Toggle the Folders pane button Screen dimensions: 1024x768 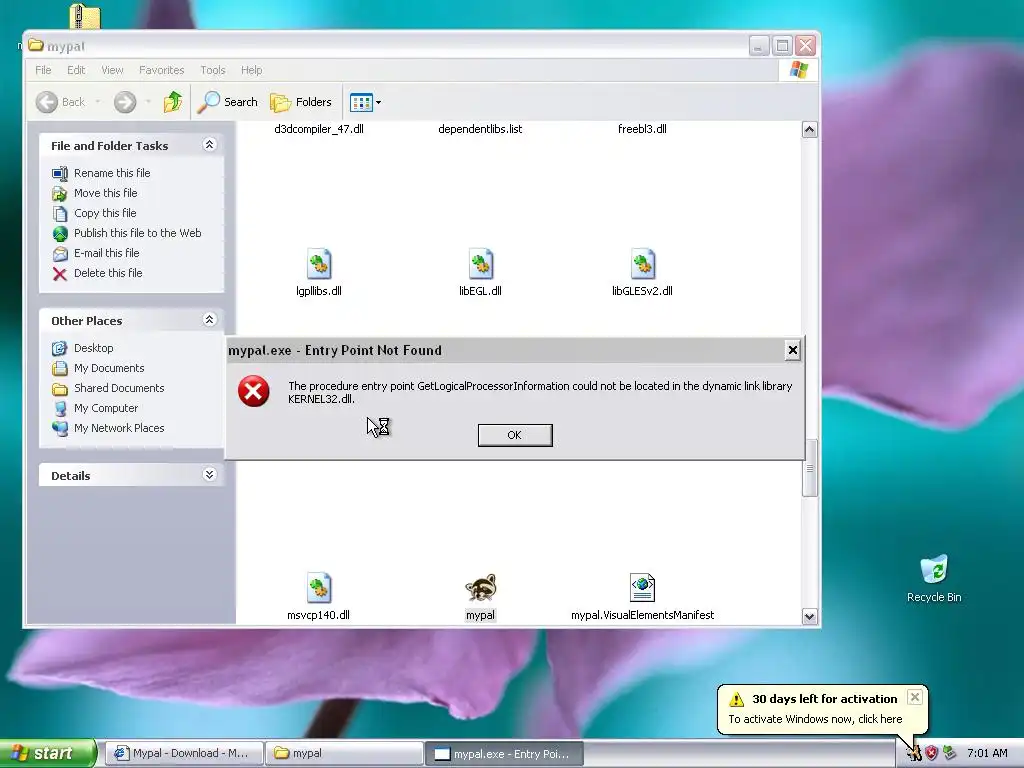[301, 102]
